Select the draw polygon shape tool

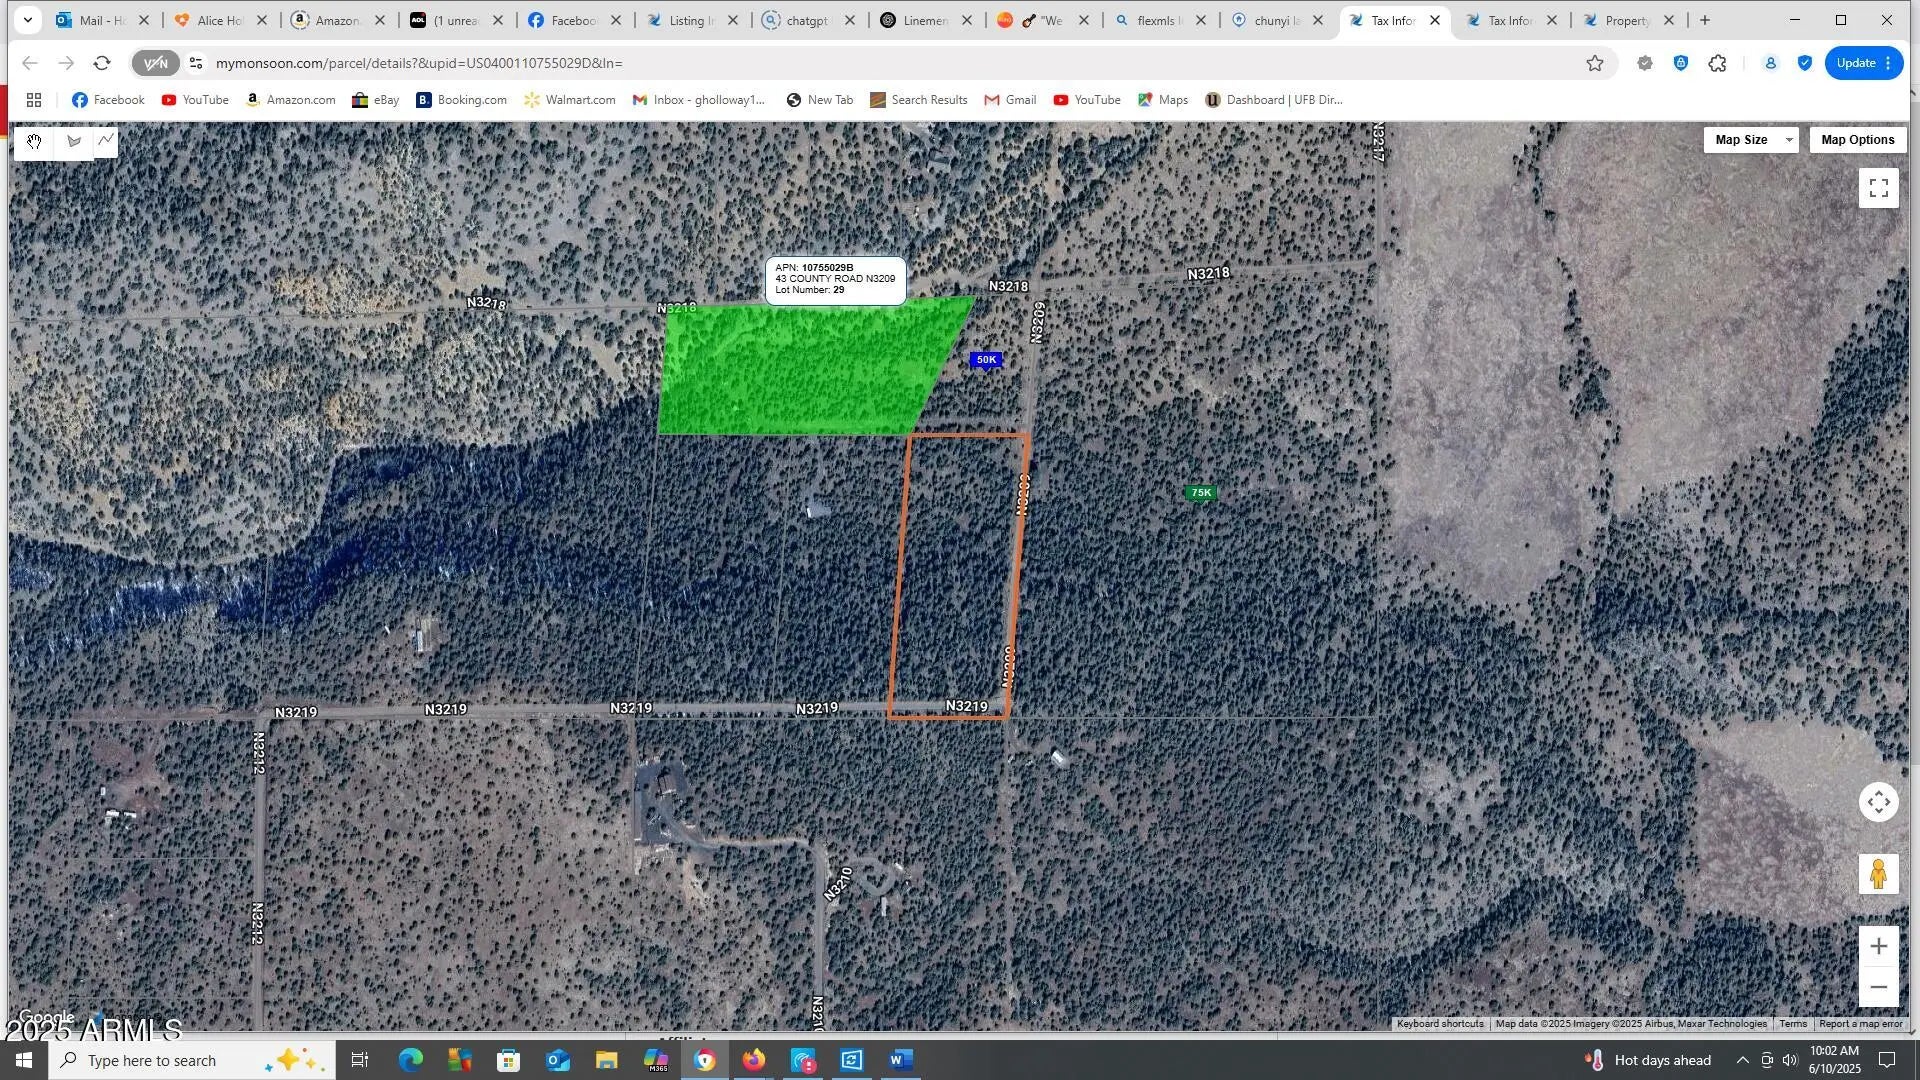(x=73, y=142)
